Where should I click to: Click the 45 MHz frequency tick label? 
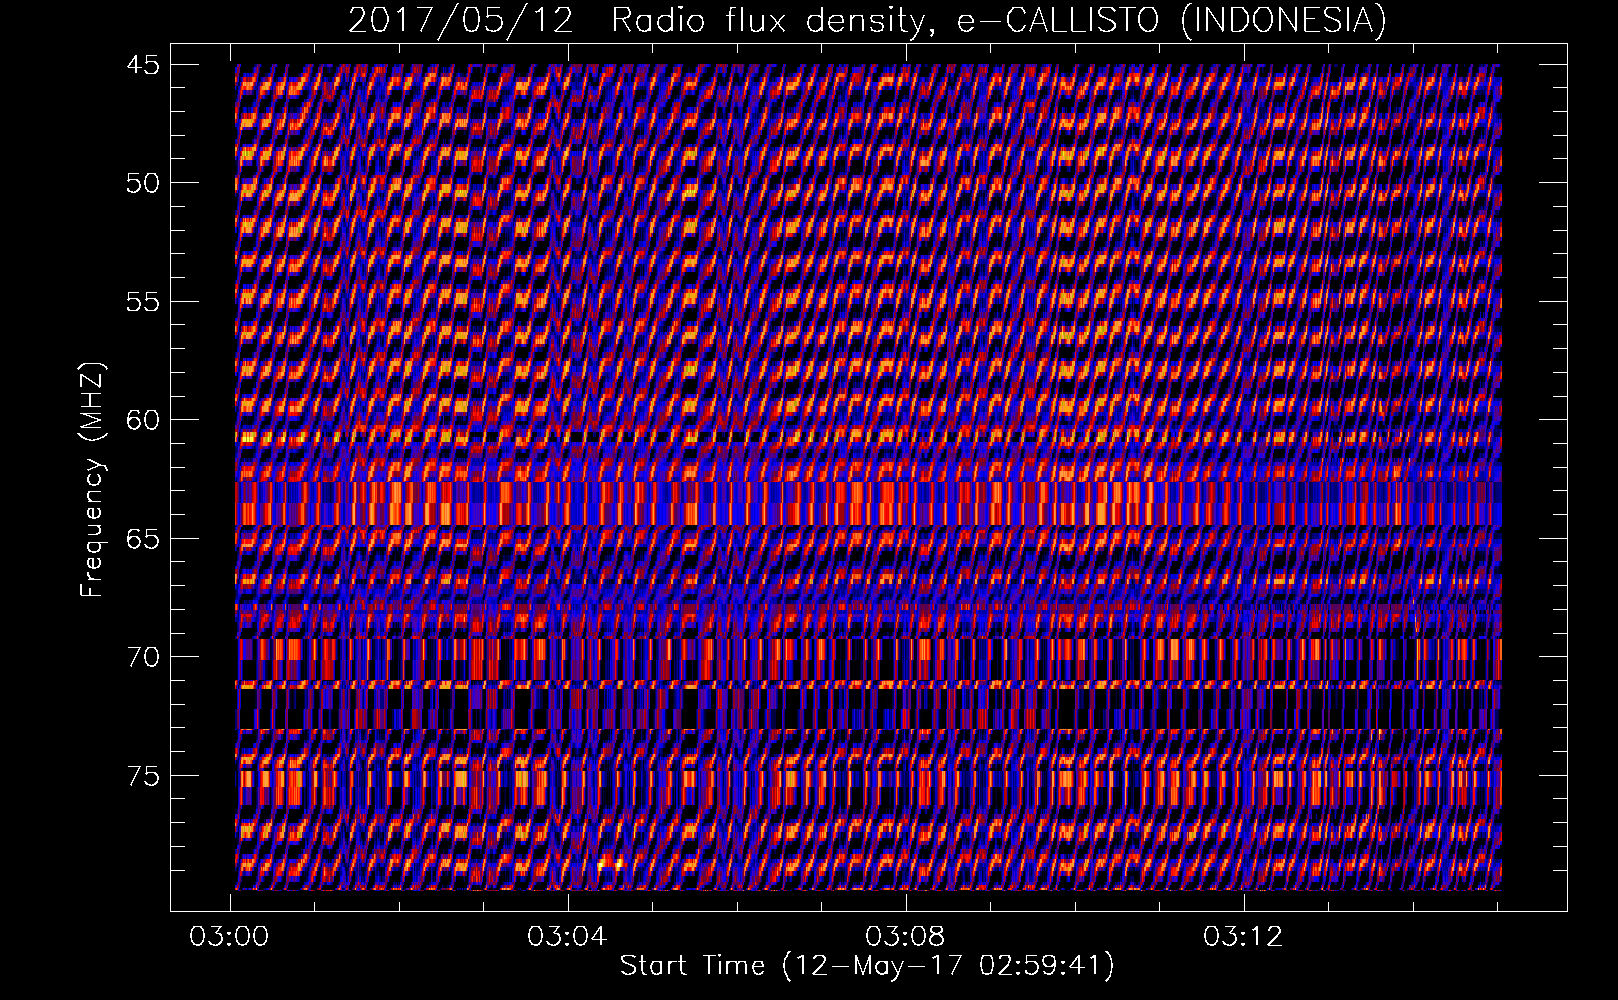pyautogui.click(x=141, y=64)
